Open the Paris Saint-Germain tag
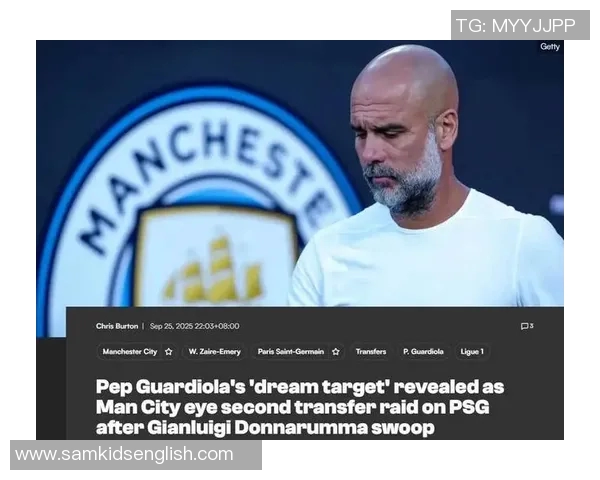 (291, 352)
